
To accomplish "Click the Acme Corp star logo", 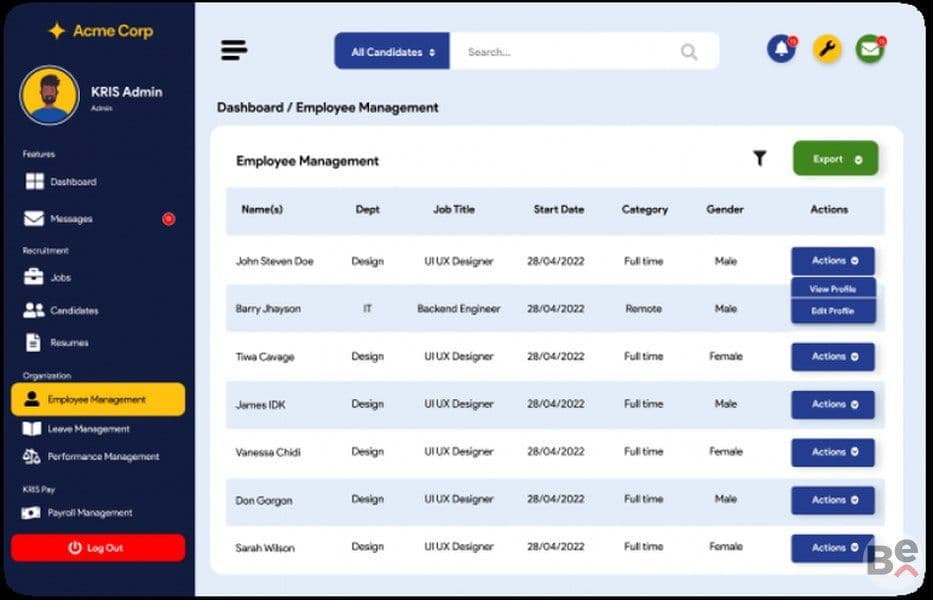I will (x=57, y=30).
